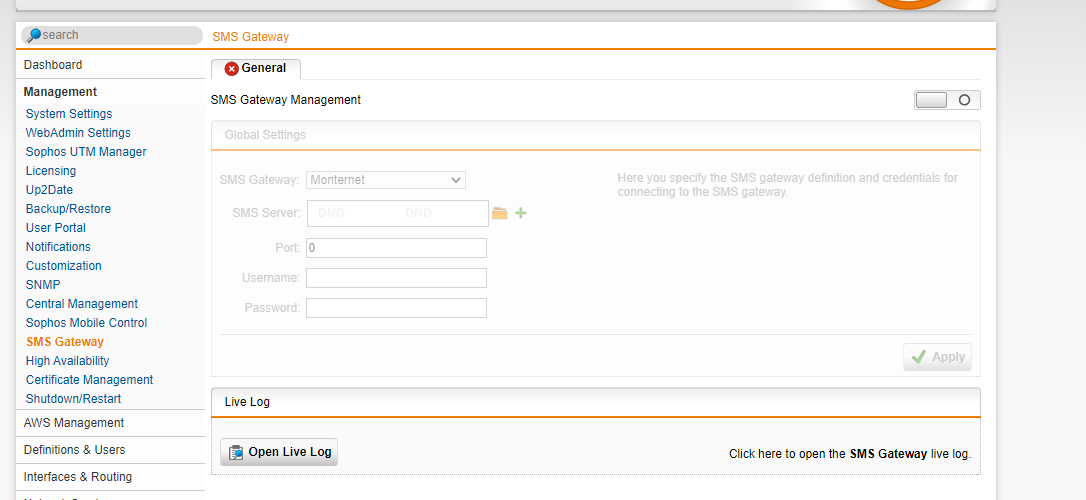Open Shutdown/Restart page
The height and width of the screenshot is (500, 1086).
pyautogui.click(x=73, y=399)
